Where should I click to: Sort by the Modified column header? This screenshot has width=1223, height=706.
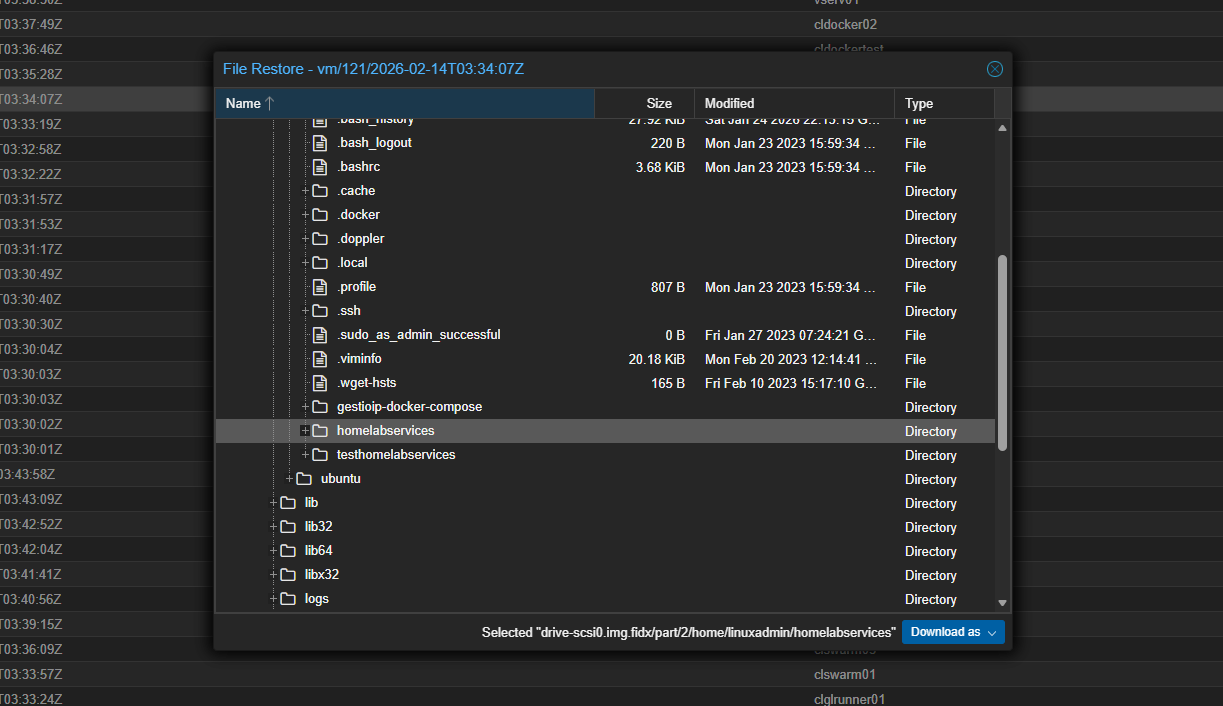point(794,103)
